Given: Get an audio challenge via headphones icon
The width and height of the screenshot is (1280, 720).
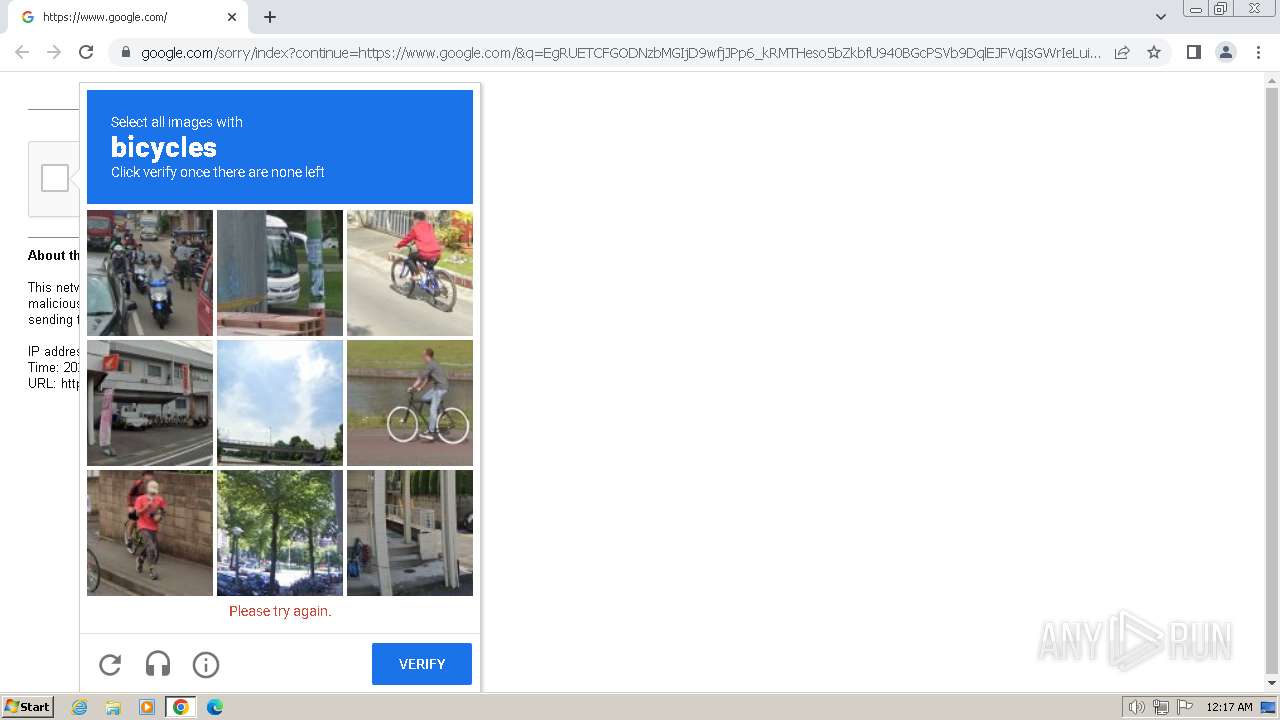Looking at the screenshot, I should 158,665.
